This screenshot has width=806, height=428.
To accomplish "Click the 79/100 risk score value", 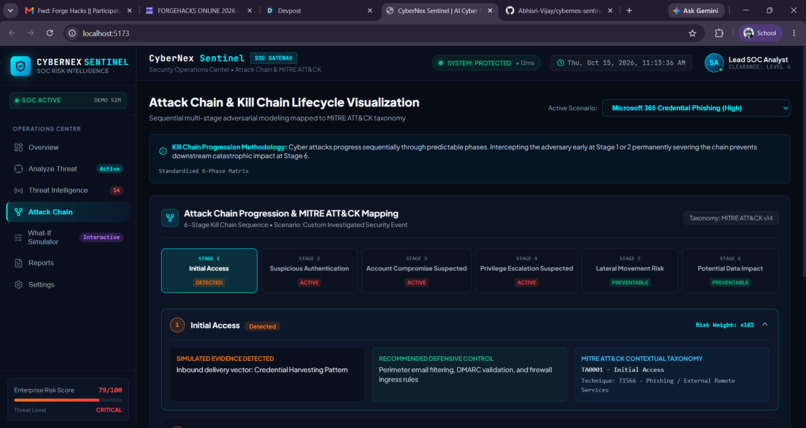I will click(110, 390).
